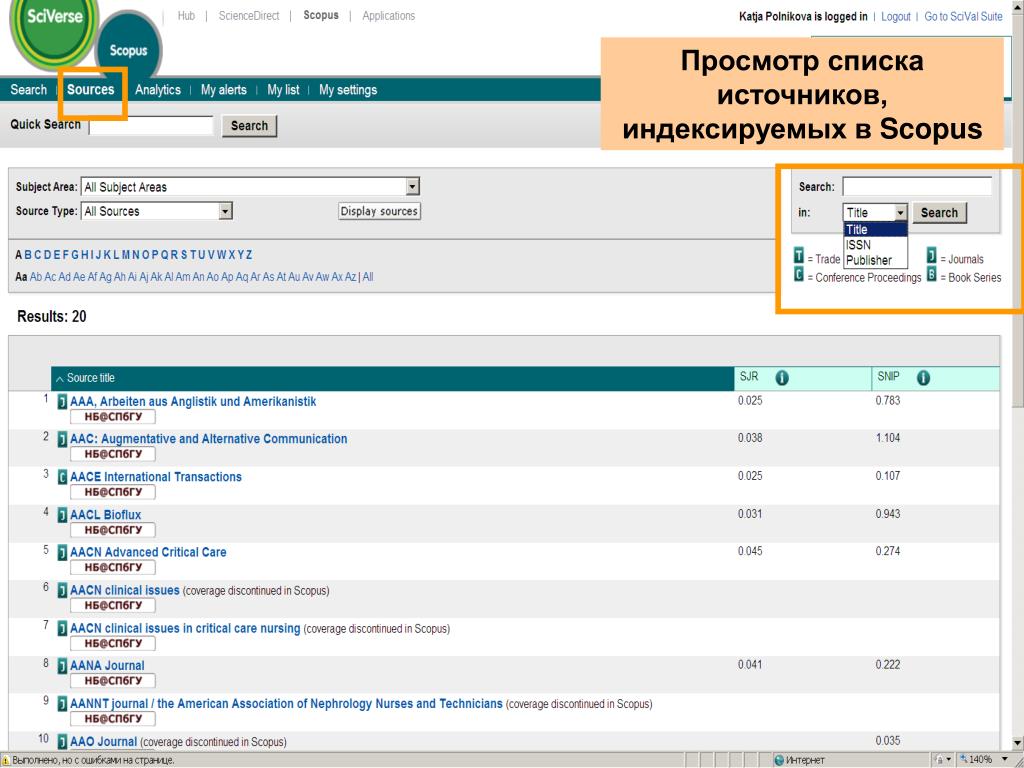Click journal icon beside AAO Journal
This screenshot has width=1024, height=768.
click(x=62, y=742)
